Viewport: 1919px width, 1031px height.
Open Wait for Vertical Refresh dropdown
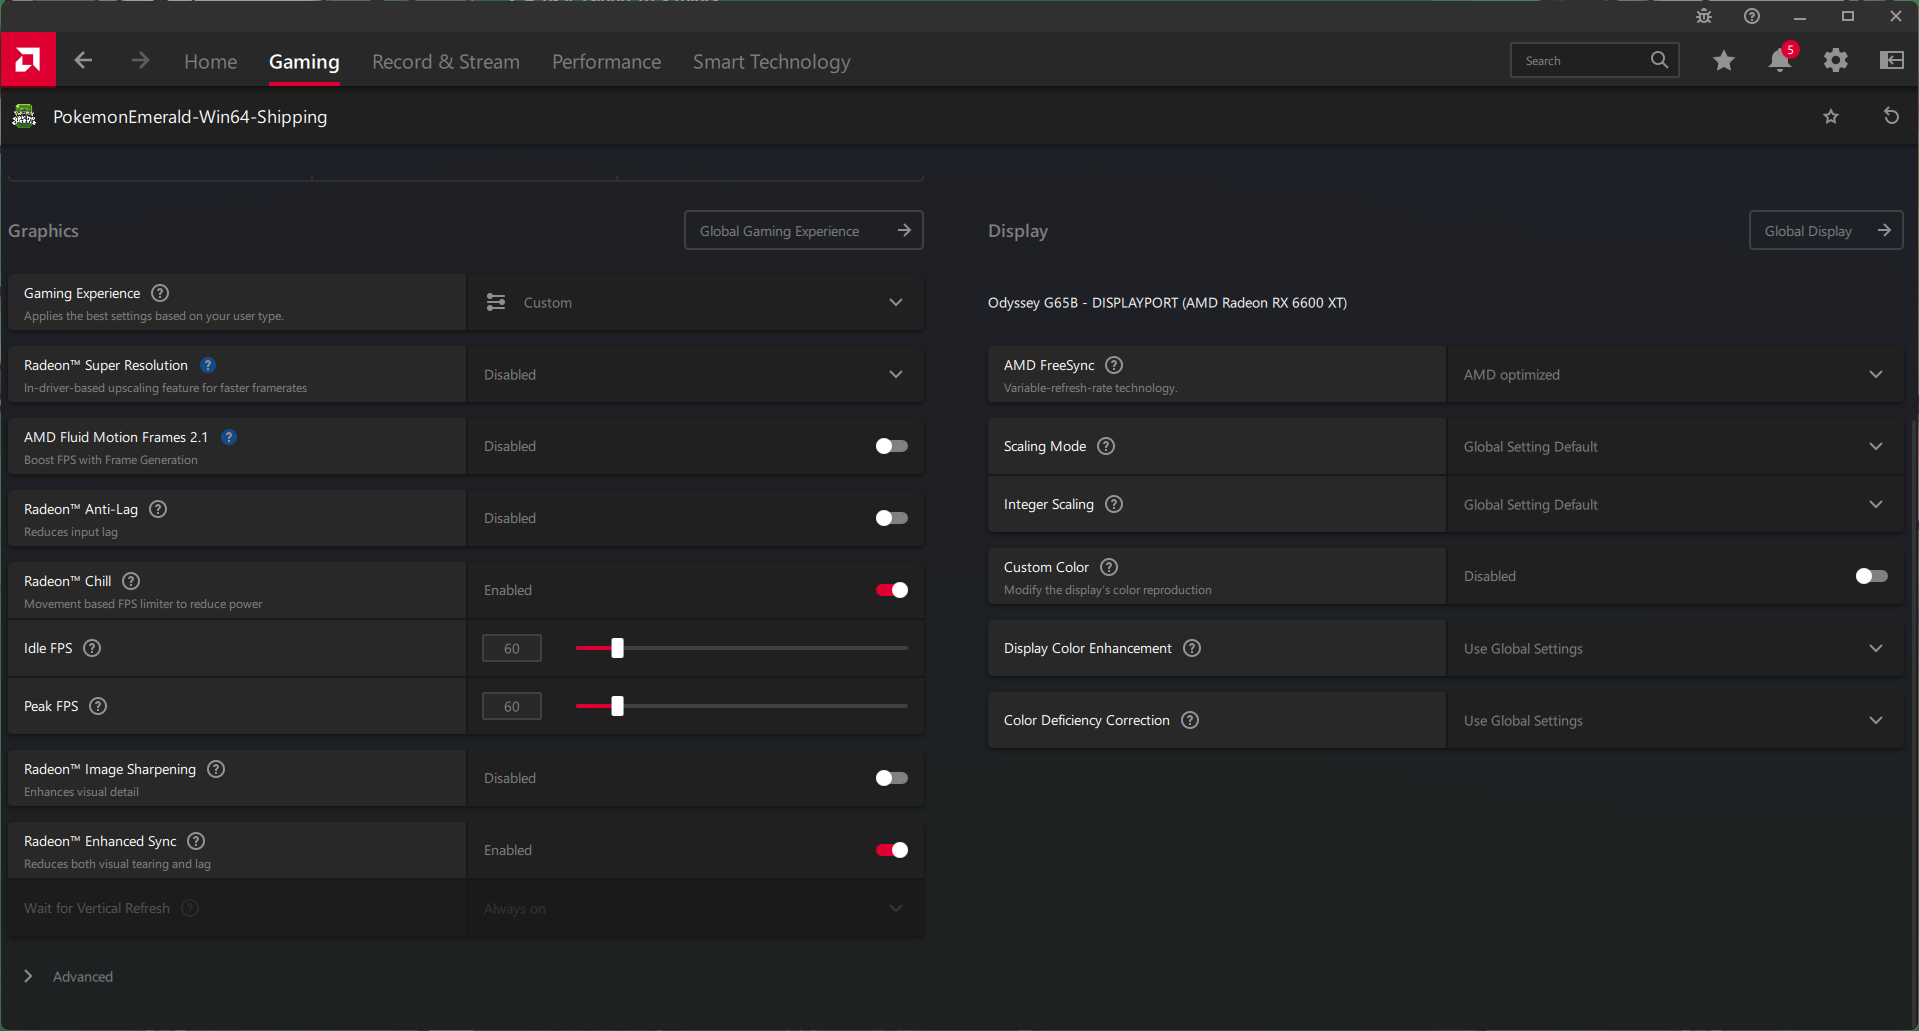[695, 908]
